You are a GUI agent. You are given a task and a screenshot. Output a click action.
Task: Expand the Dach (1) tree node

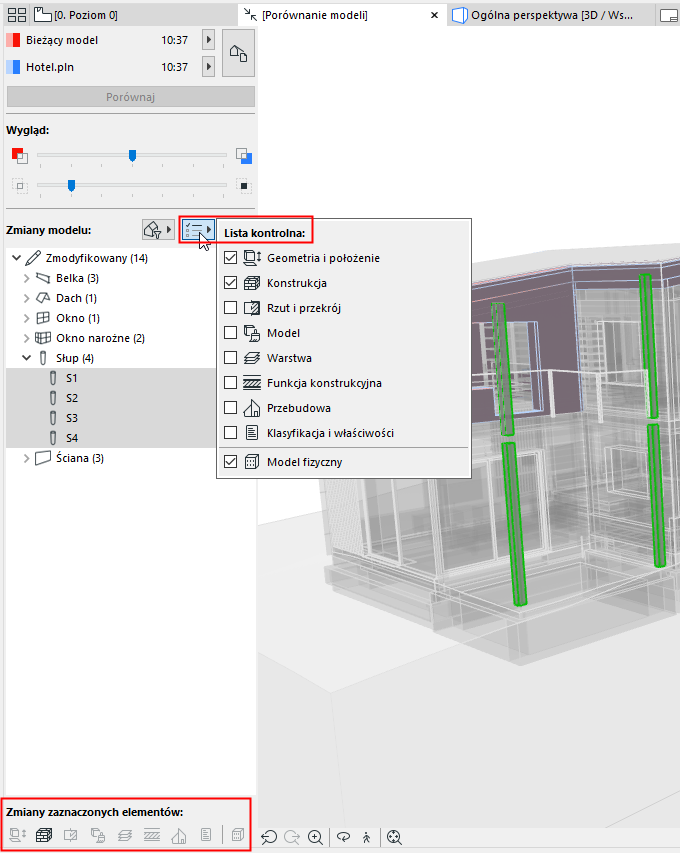pos(26,298)
